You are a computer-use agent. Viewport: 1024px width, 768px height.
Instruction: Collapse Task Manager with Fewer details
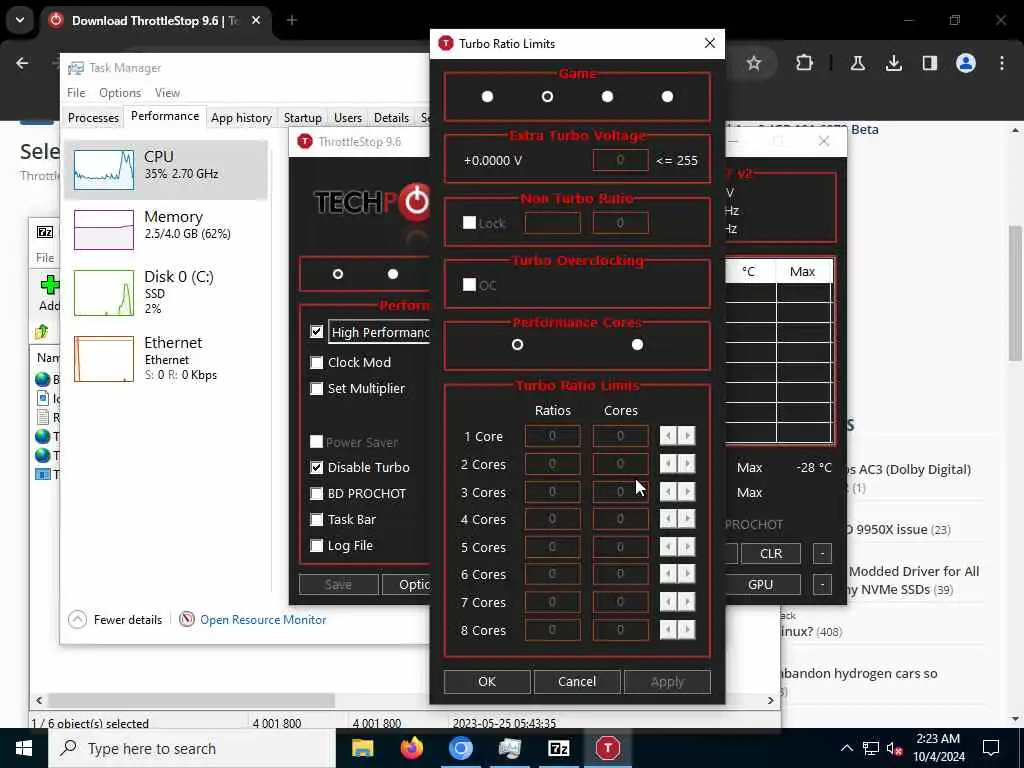point(115,619)
